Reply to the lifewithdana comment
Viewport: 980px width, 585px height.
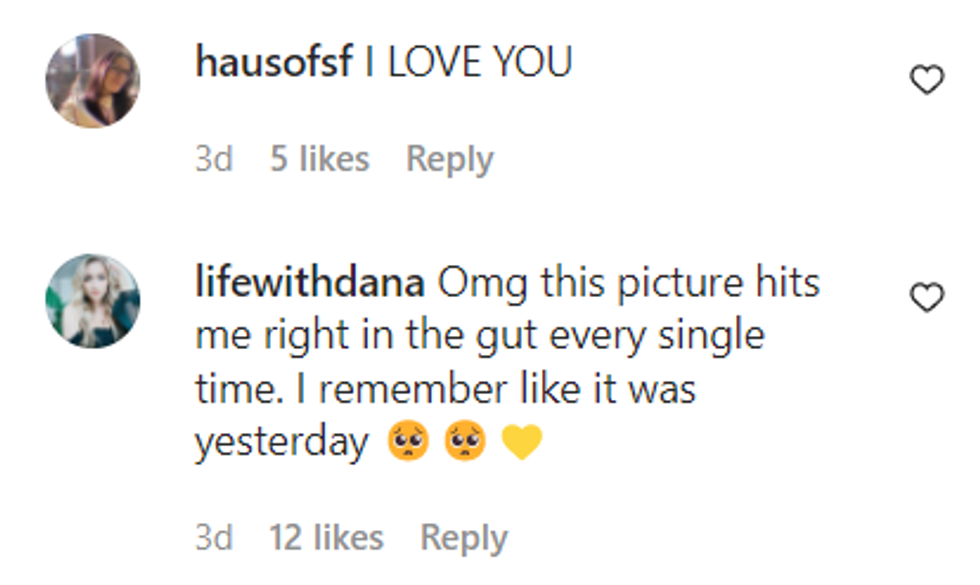[463, 538]
